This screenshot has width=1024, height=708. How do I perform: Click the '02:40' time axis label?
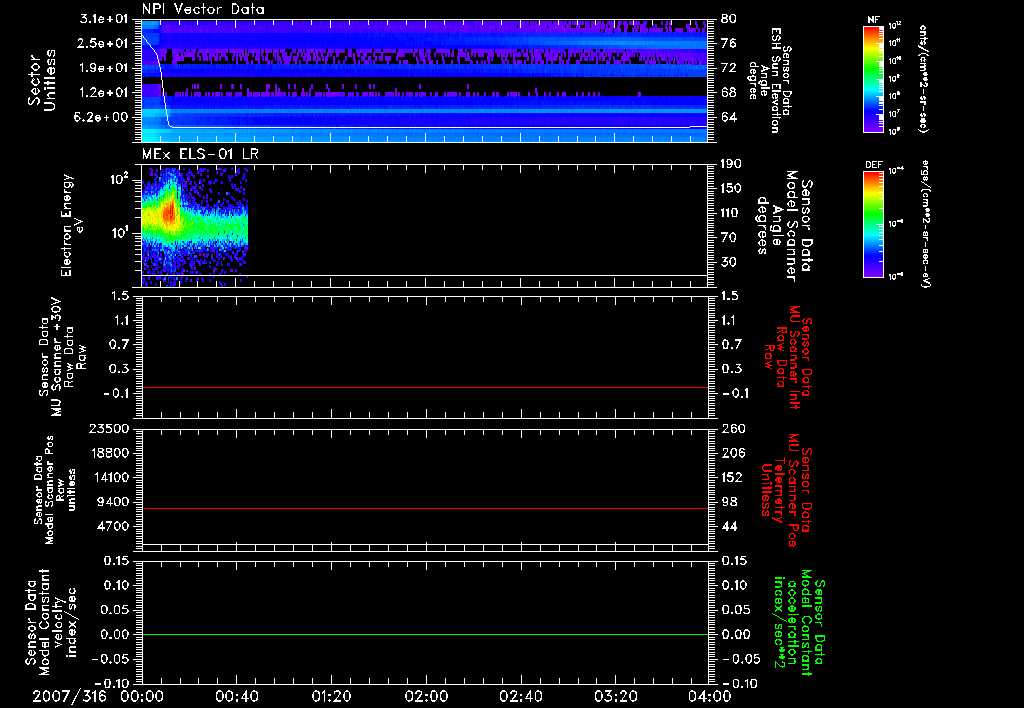click(x=520, y=697)
